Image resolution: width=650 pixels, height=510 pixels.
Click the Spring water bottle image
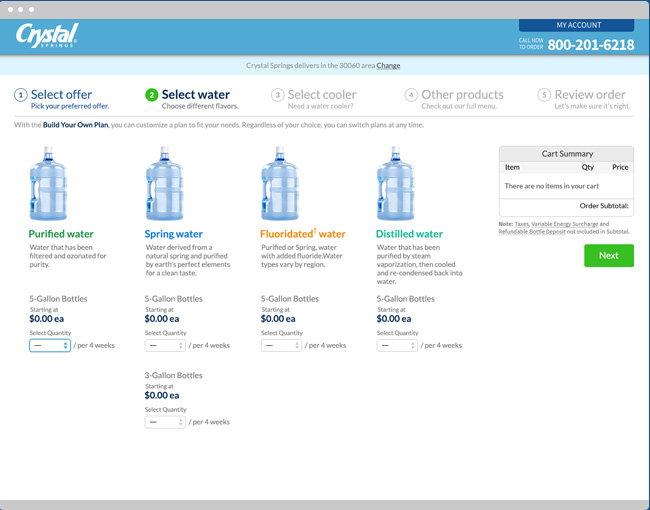click(x=165, y=183)
